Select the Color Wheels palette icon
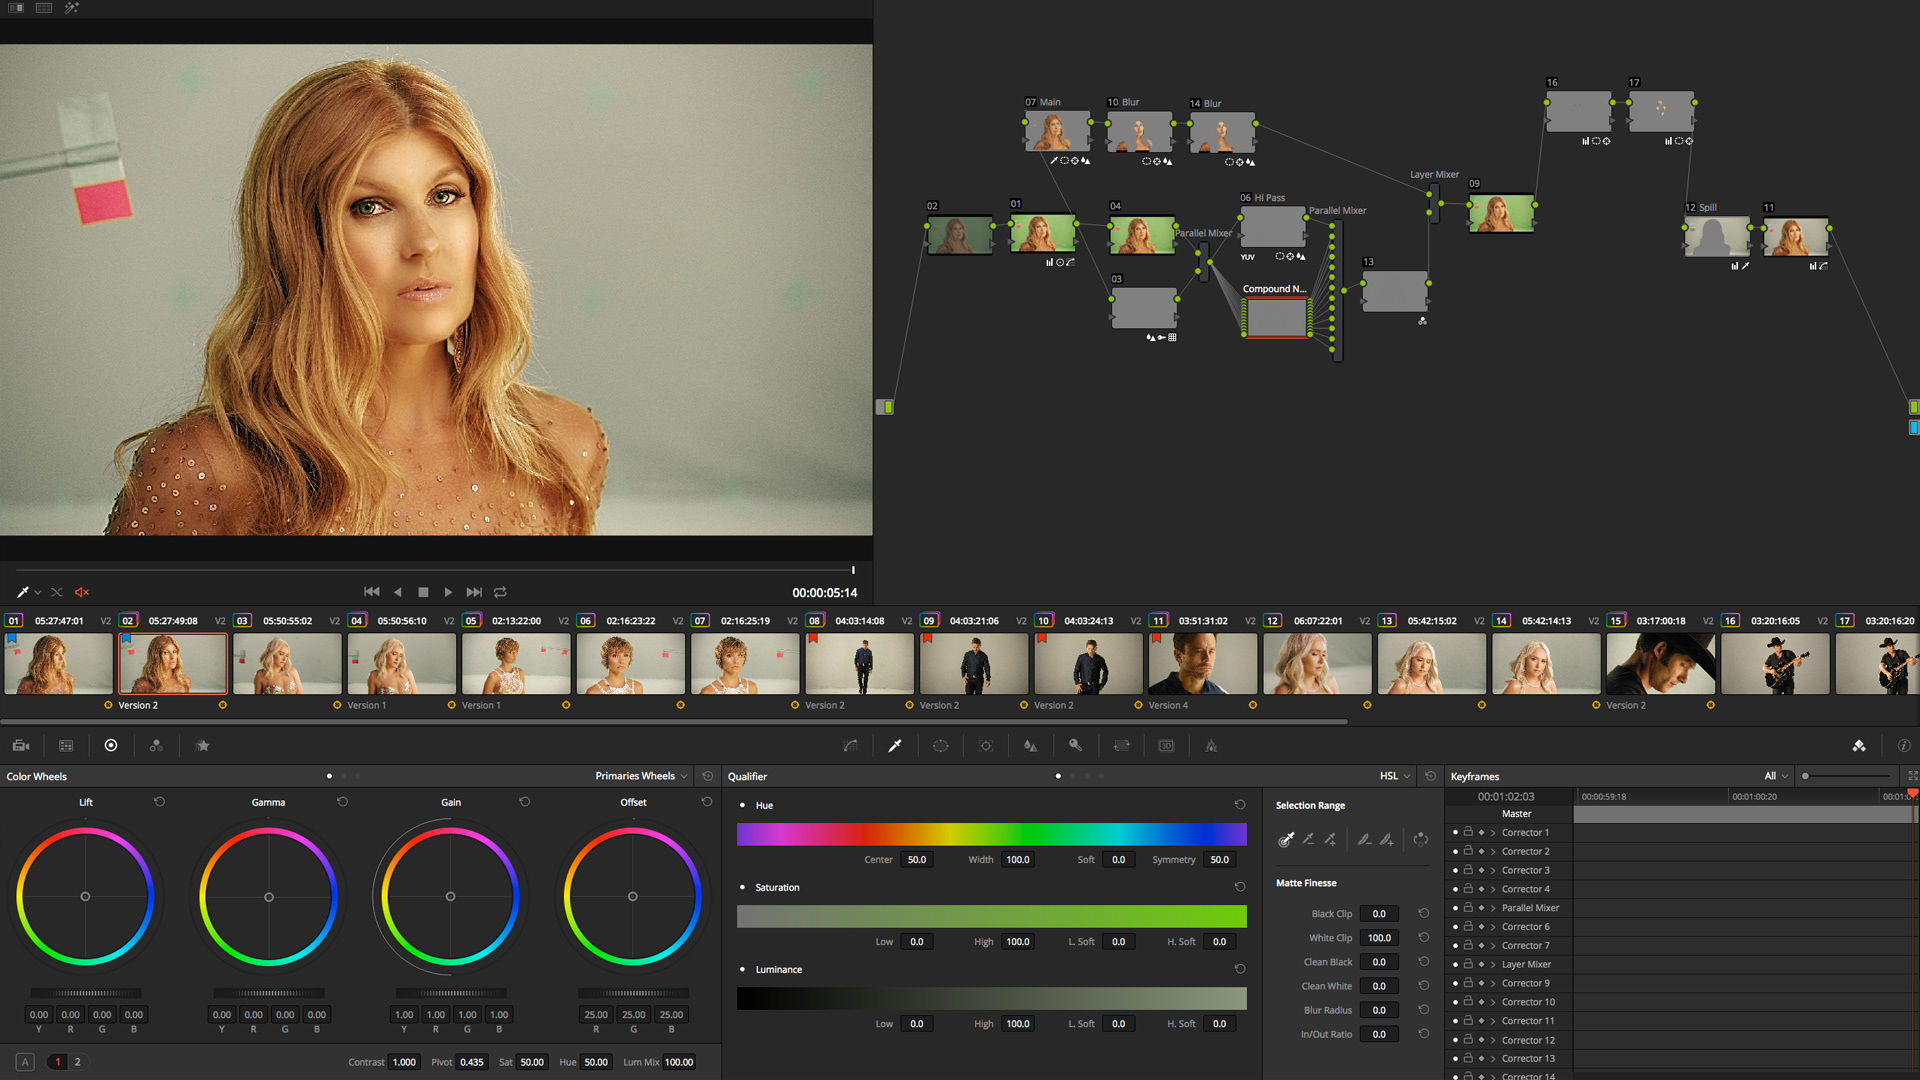The width and height of the screenshot is (1920, 1080). [x=111, y=746]
